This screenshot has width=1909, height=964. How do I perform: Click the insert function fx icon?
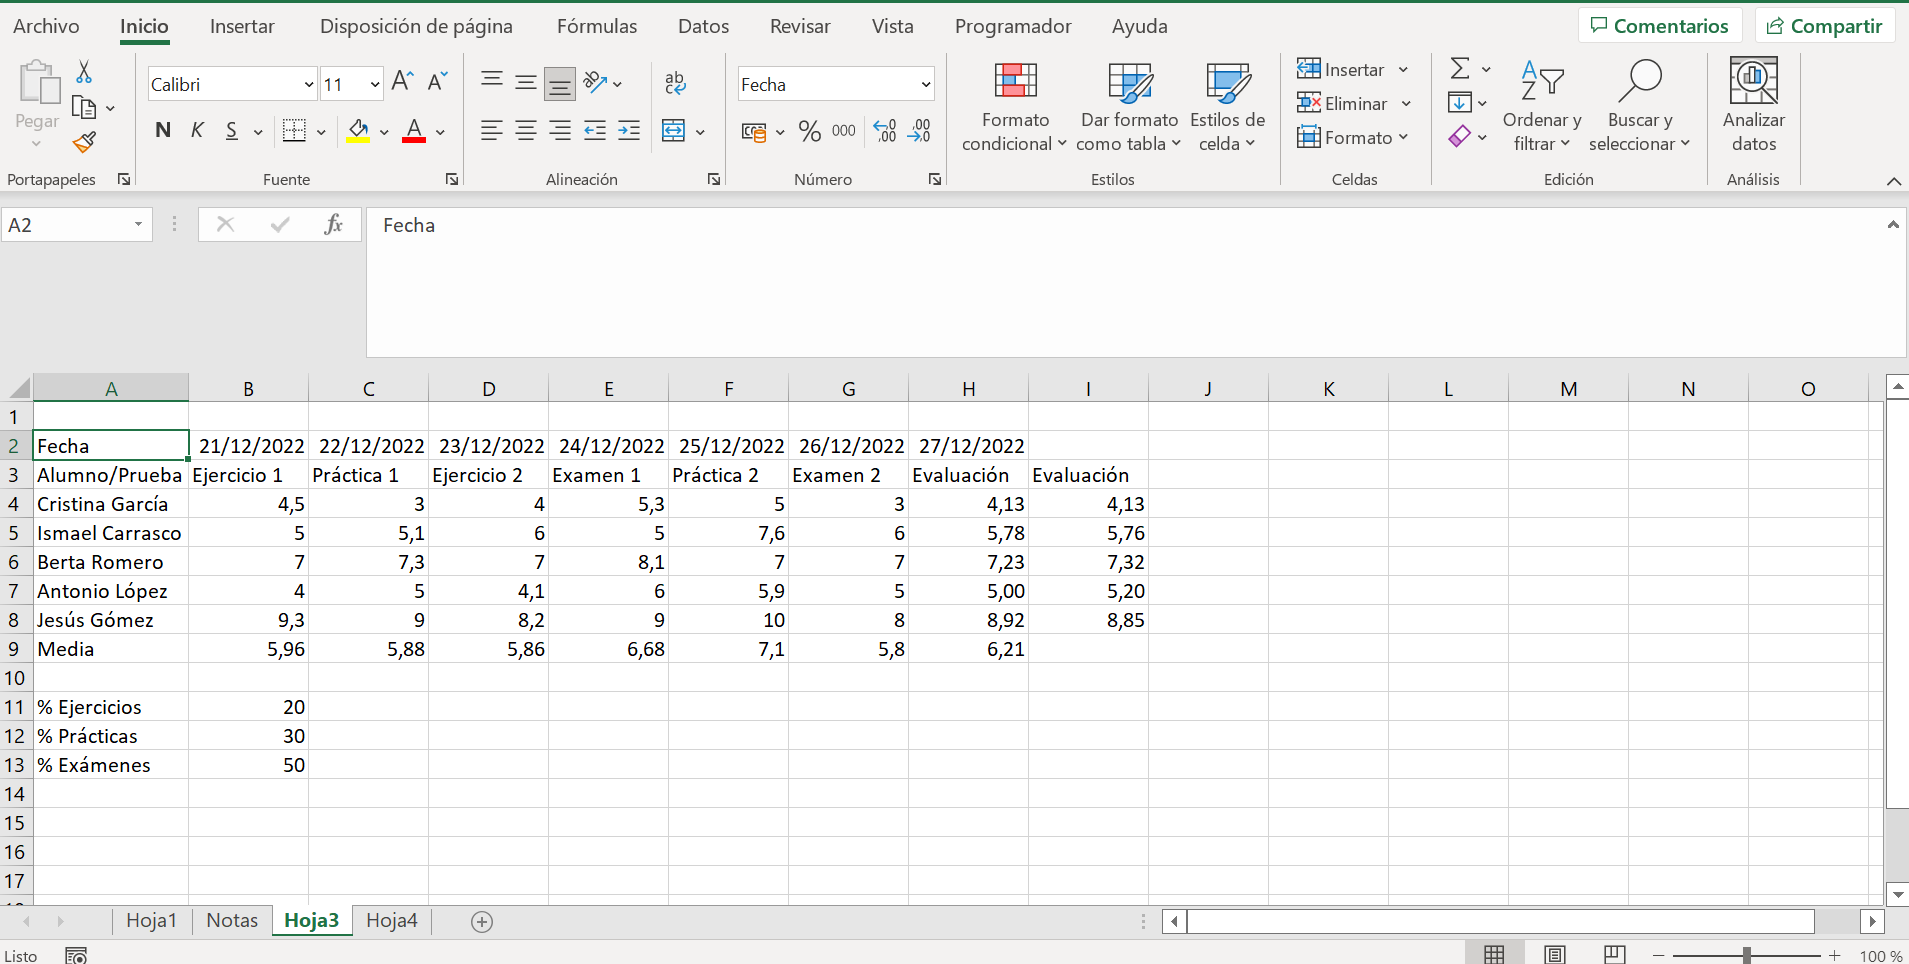pyautogui.click(x=333, y=225)
